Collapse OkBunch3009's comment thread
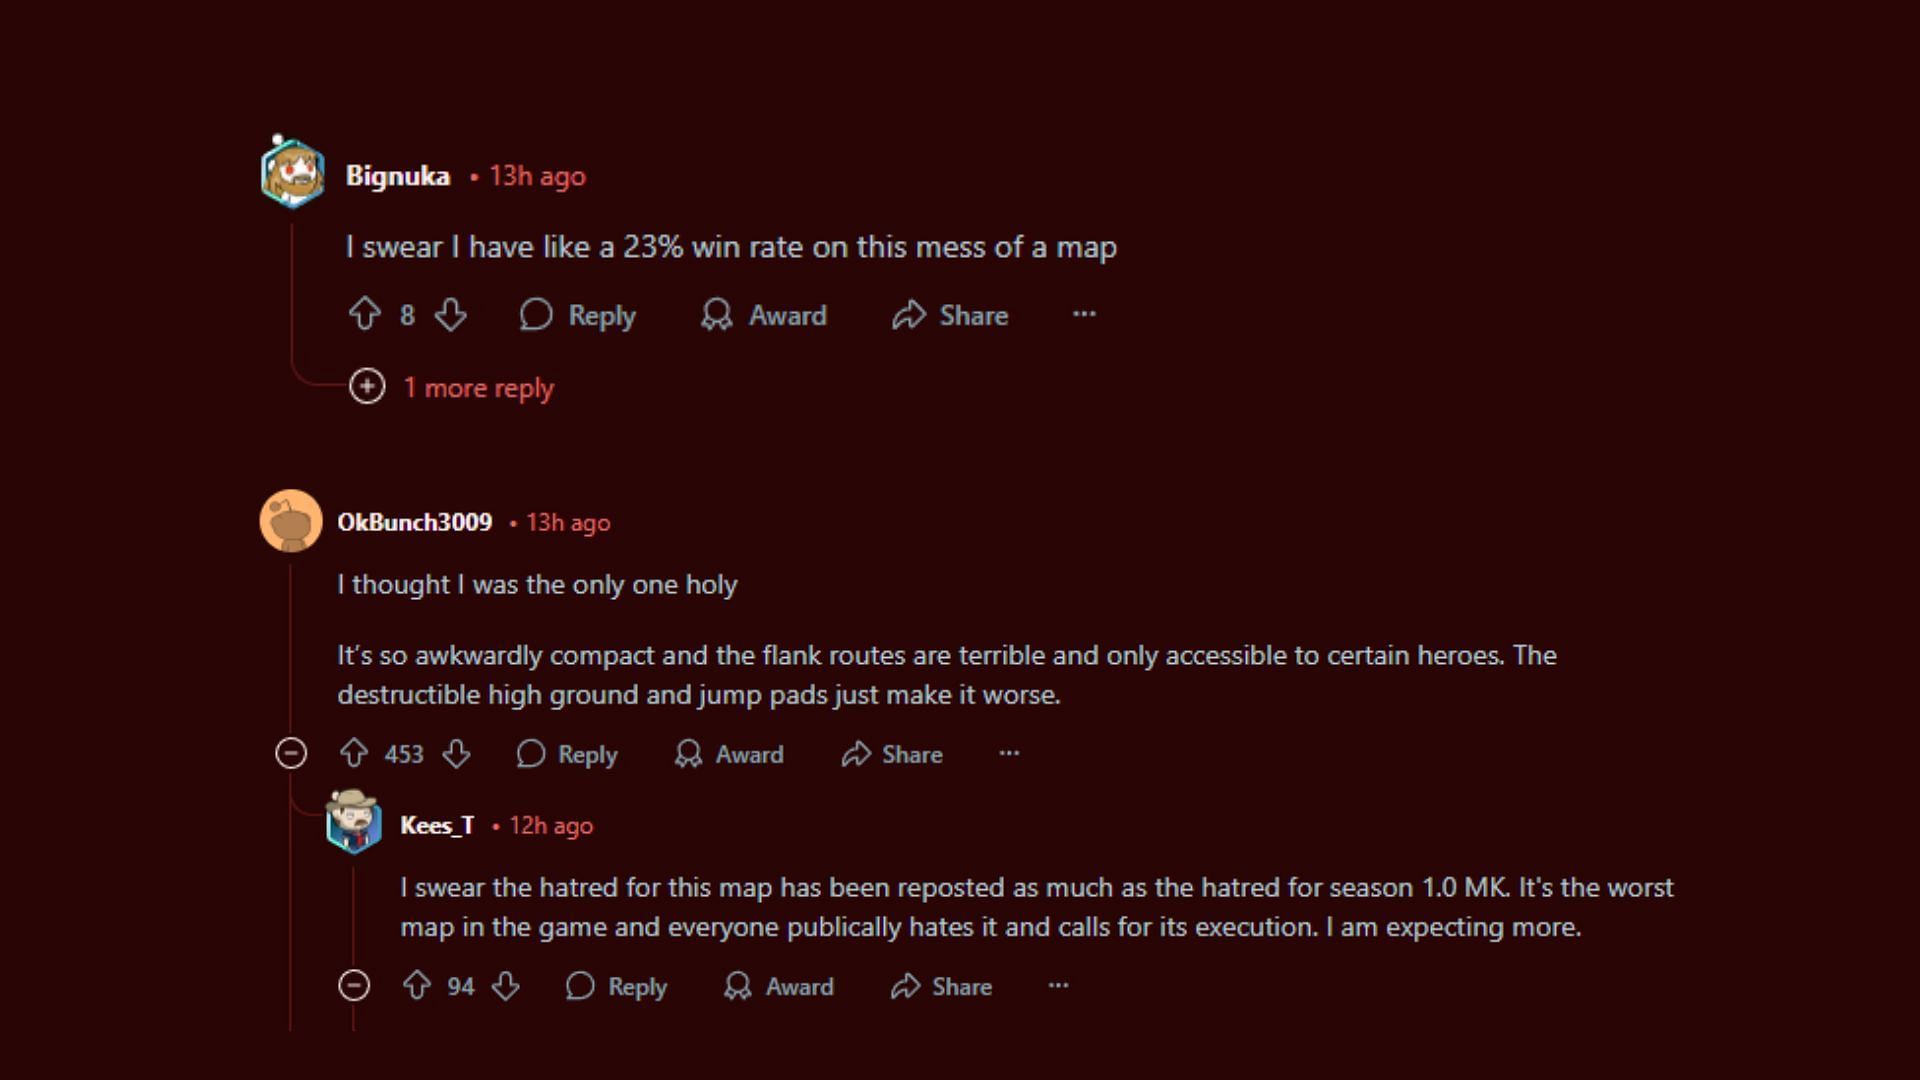 point(289,753)
